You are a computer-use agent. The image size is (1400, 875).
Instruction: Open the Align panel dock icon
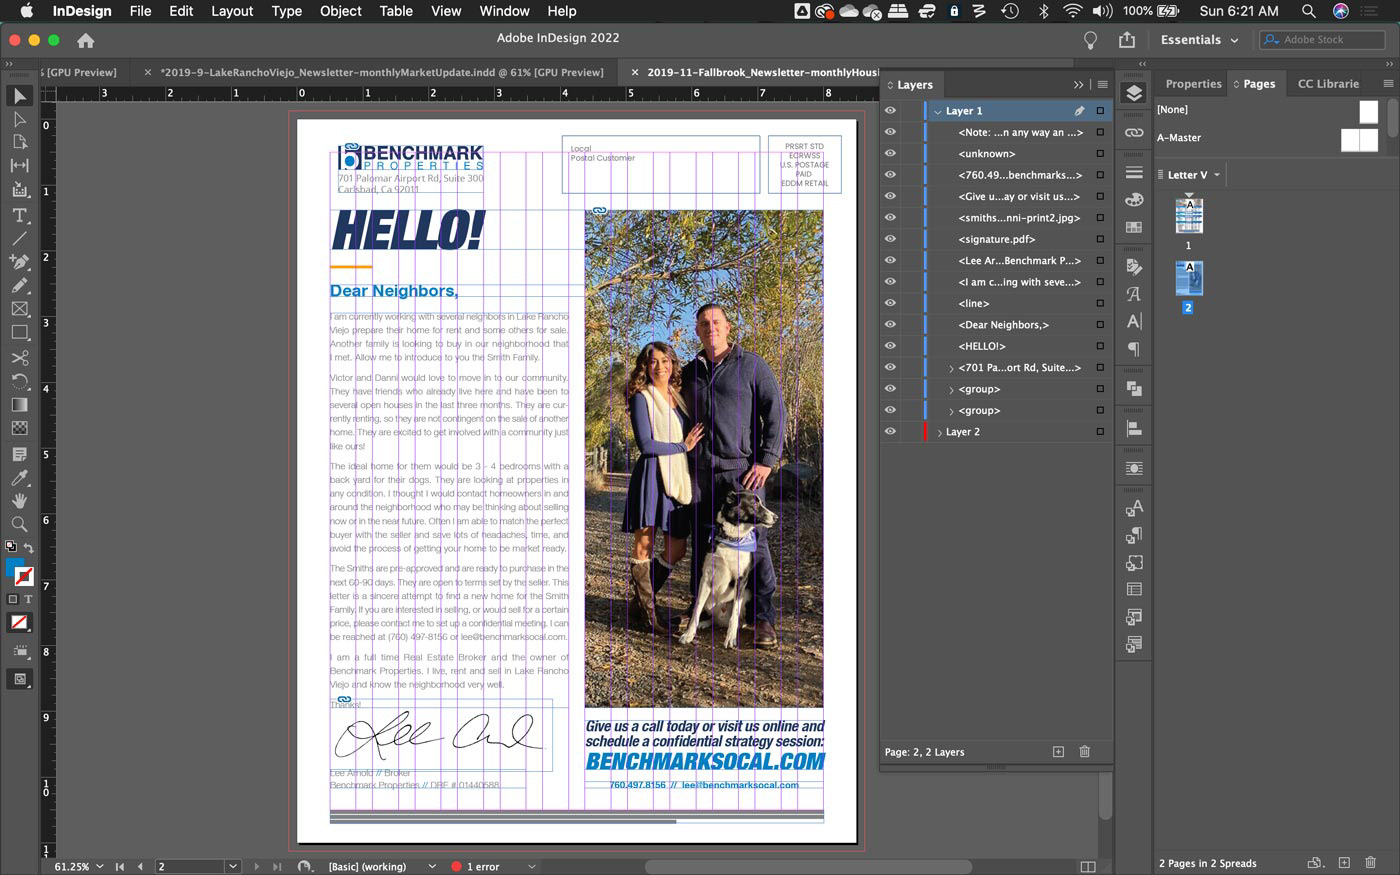1134,428
